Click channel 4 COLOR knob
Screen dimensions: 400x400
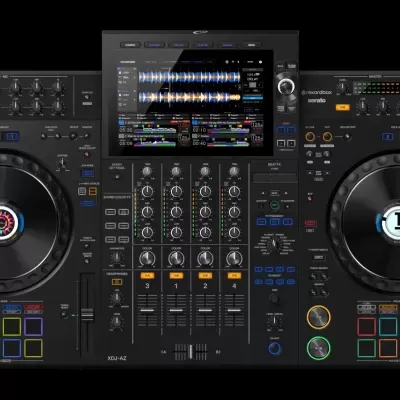pyautogui.click(x=234, y=259)
